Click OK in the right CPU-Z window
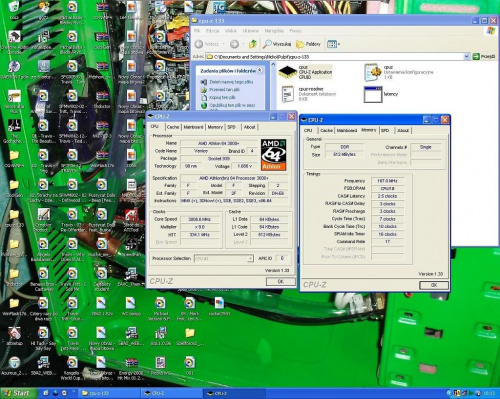 434,285
